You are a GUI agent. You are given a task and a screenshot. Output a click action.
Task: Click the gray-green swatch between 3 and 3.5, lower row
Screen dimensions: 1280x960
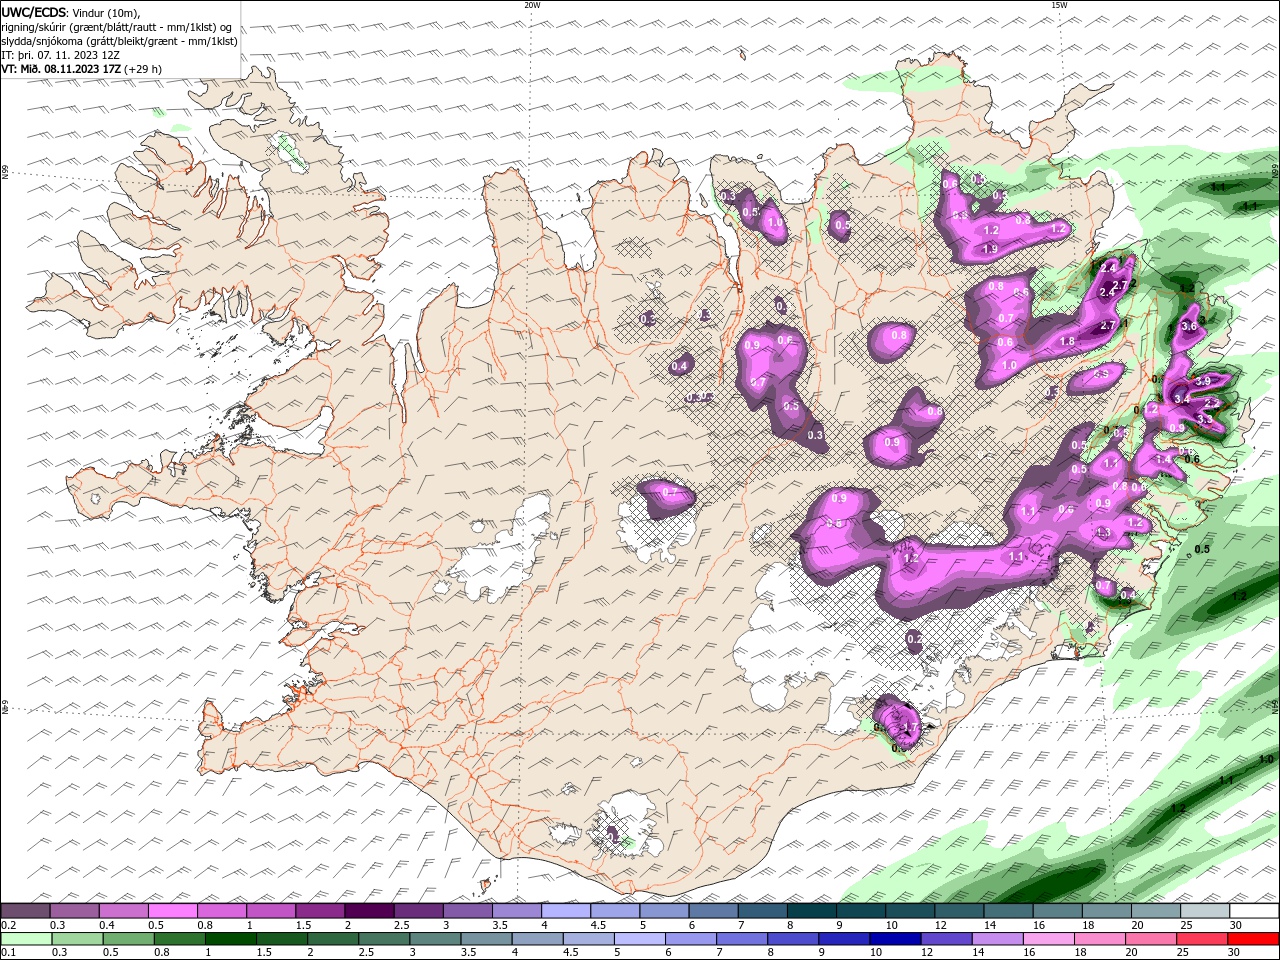(x=435, y=939)
